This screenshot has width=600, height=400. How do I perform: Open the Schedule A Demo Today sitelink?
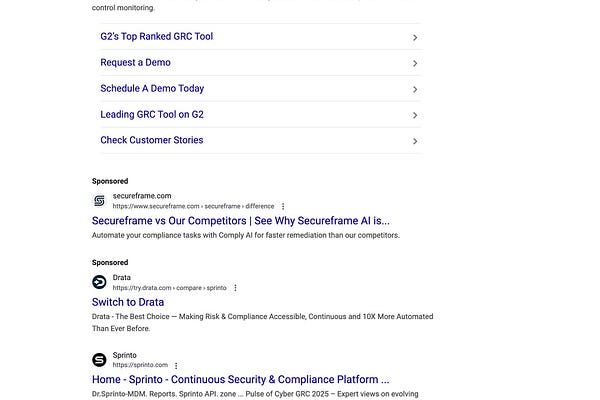[x=152, y=88]
